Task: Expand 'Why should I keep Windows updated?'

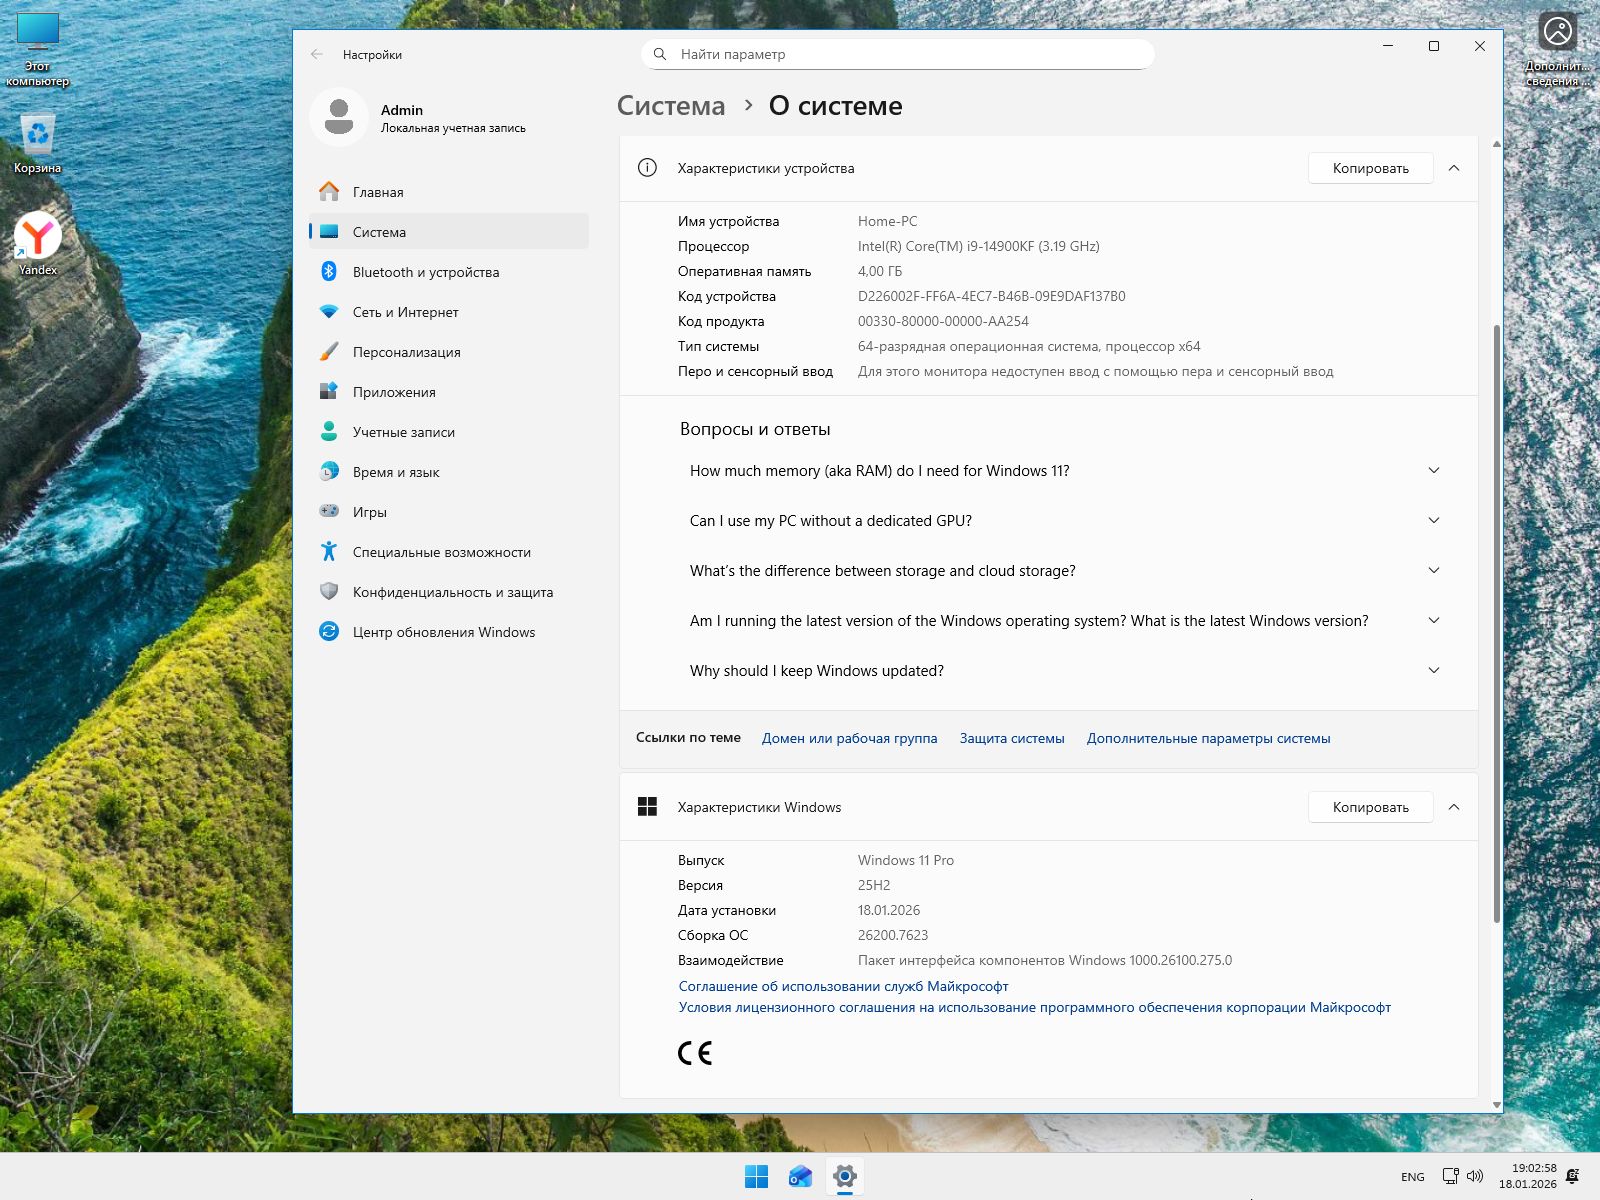Action: pos(1433,671)
